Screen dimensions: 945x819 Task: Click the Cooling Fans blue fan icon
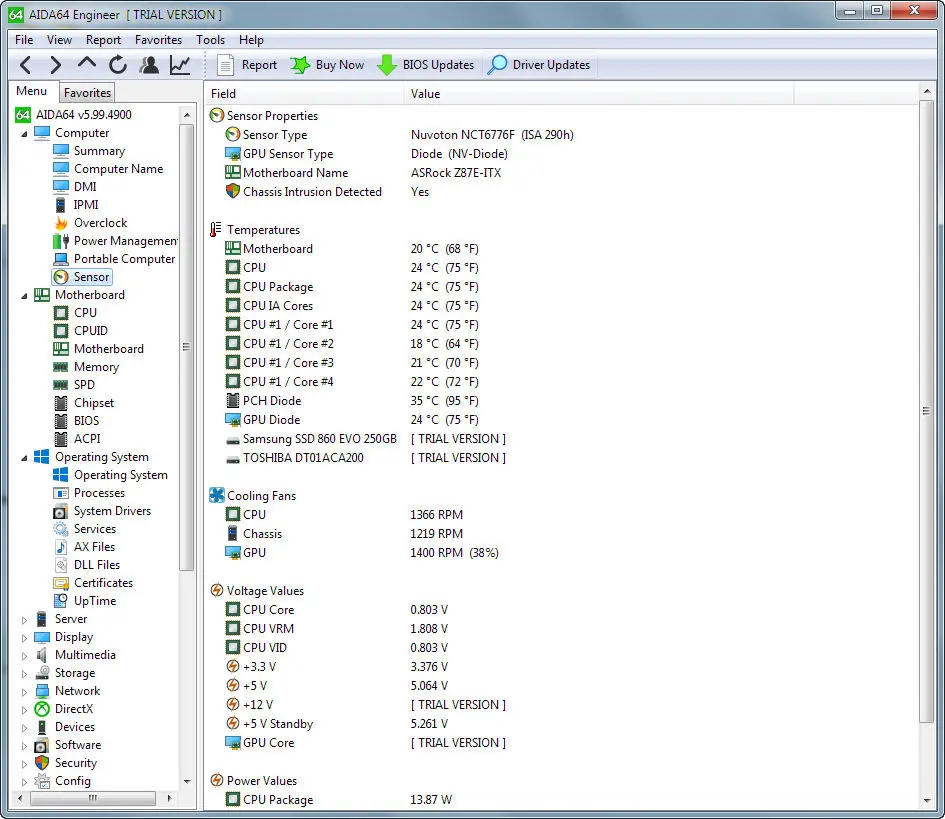(217, 495)
